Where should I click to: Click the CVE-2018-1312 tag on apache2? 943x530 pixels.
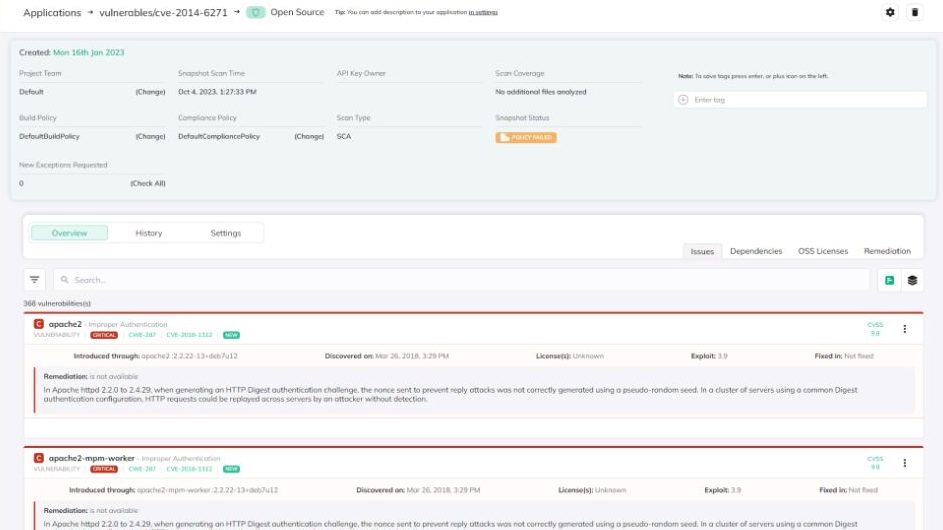(x=189, y=335)
